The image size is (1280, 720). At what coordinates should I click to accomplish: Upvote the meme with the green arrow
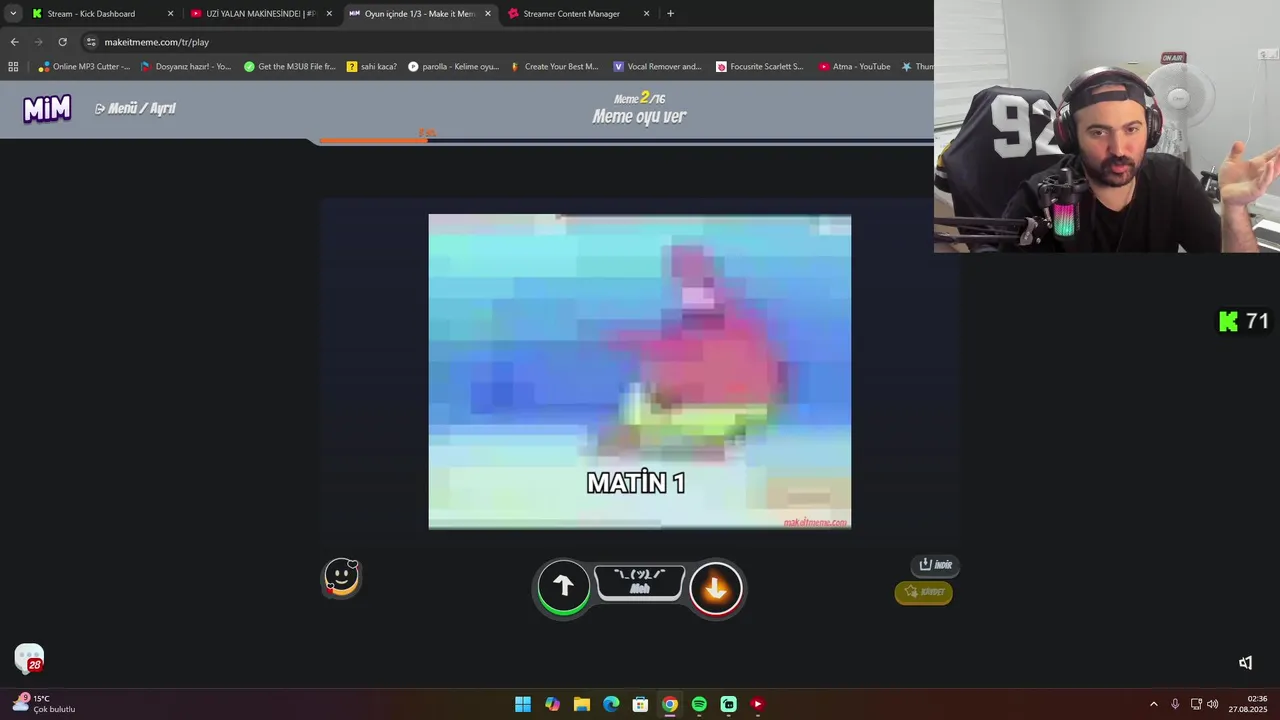pyautogui.click(x=563, y=587)
